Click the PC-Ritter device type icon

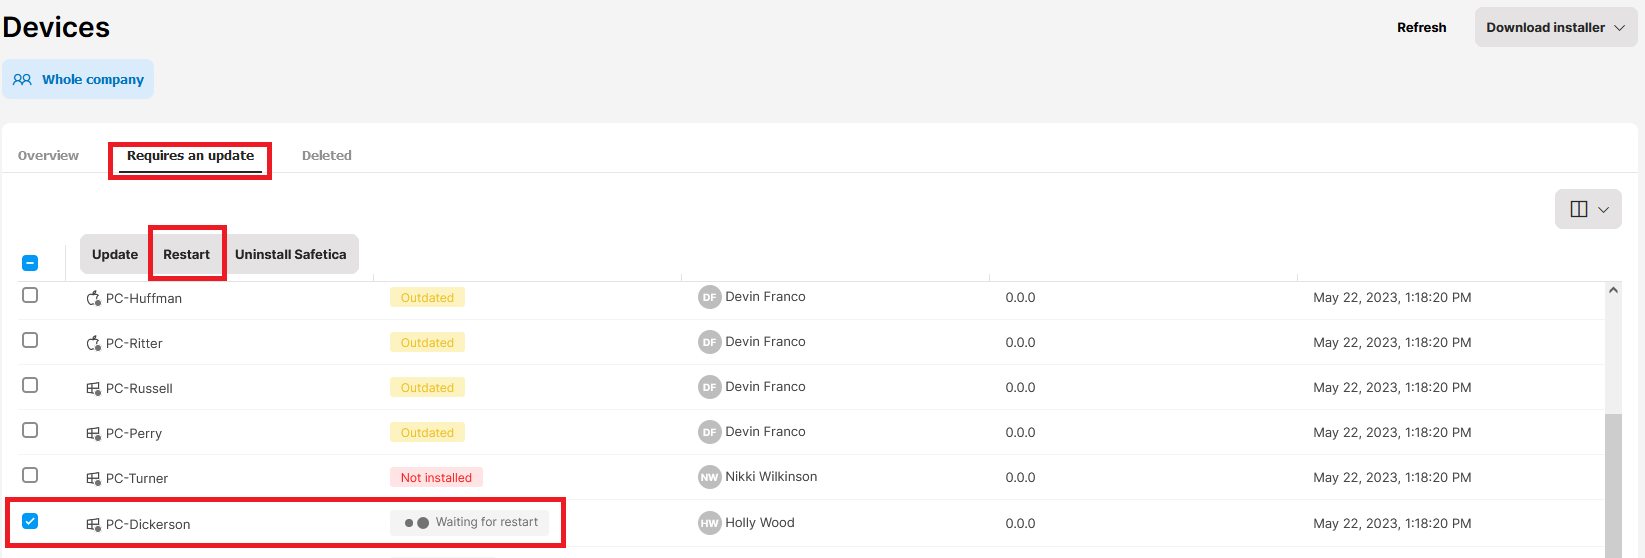(x=93, y=343)
